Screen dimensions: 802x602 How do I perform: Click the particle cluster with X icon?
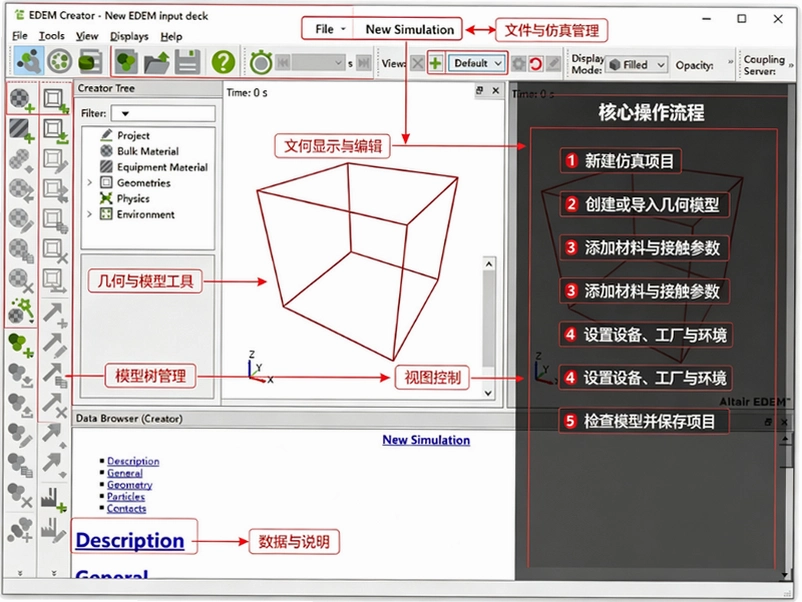click(x=21, y=495)
